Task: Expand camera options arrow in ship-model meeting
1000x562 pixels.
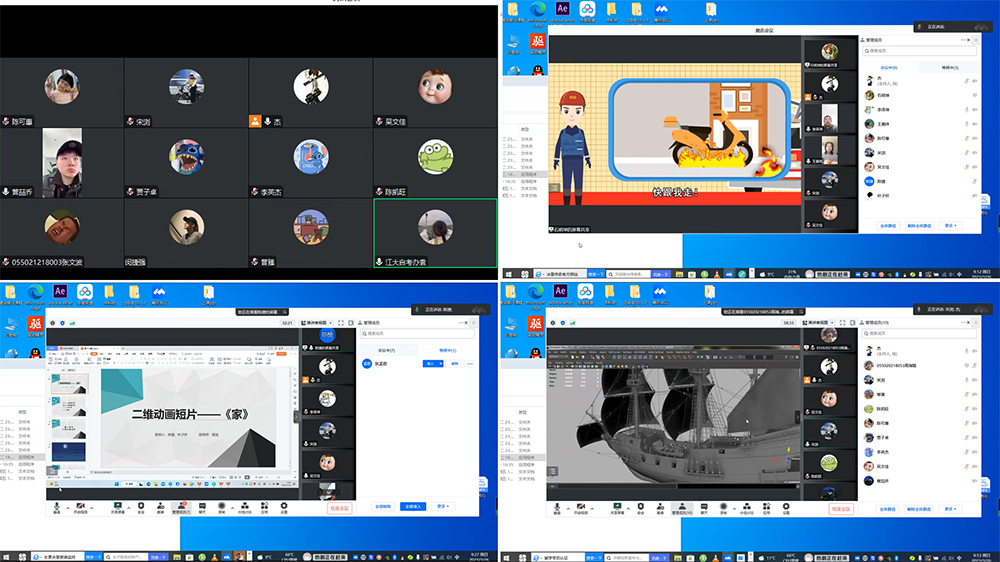Action: [592, 508]
